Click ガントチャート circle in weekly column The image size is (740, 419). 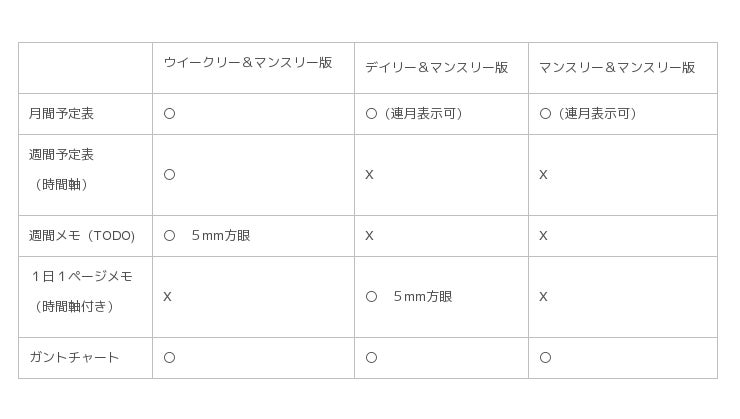click(169, 358)
